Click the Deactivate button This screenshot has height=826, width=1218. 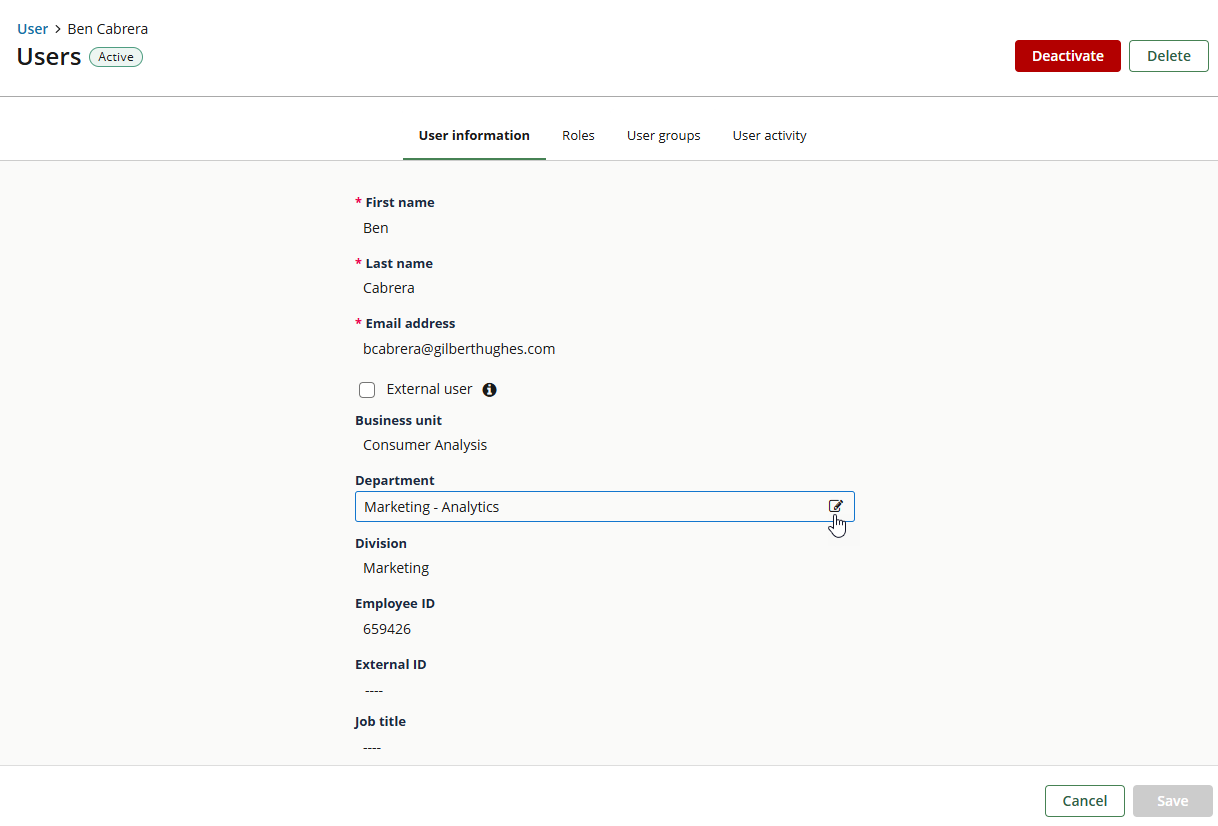(x=1068, y=56)
